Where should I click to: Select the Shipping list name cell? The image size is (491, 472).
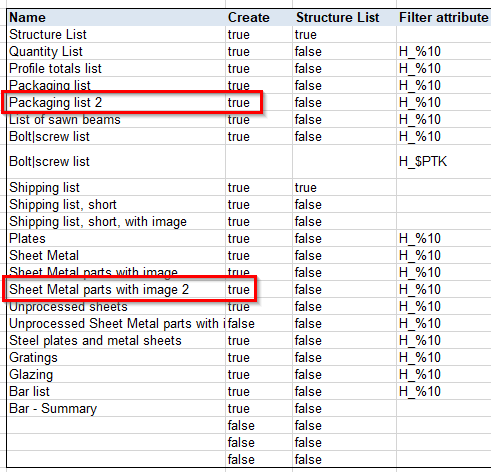(116, 187)
